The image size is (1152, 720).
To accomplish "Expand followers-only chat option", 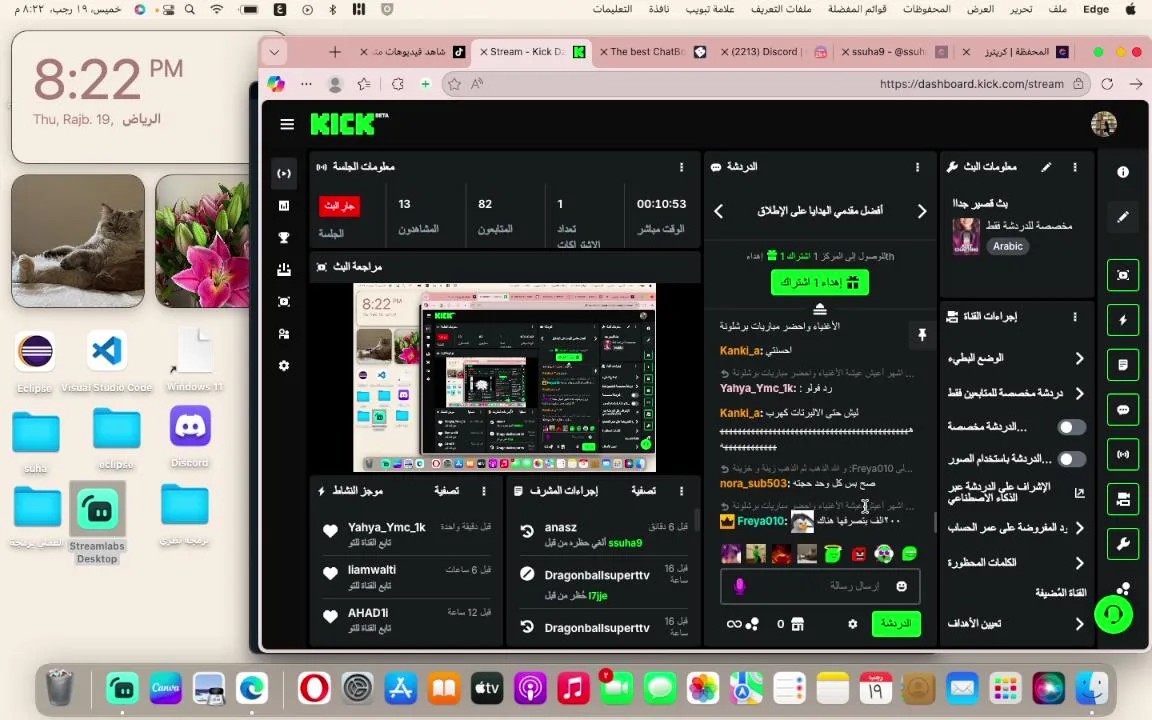I will click(x=1080, y=393).
